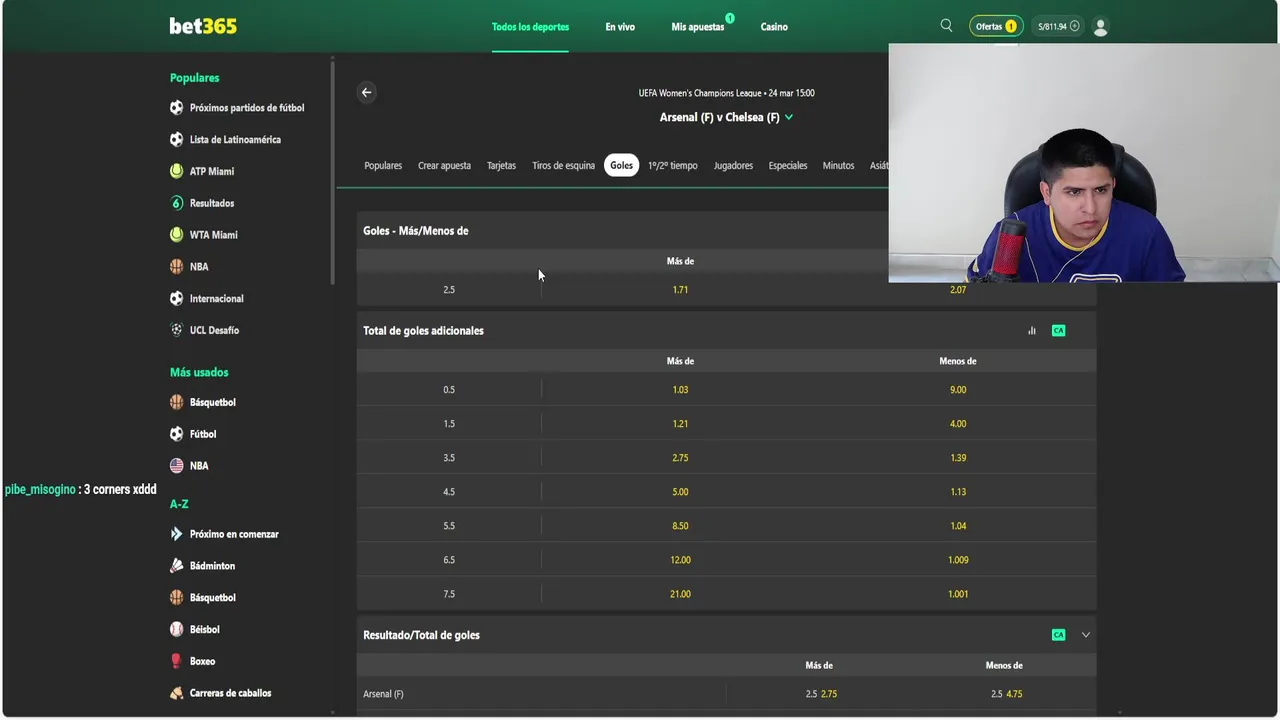This screenshot has width=1280, height=720.
Task: Select Menos de 3.5 odds 1.39
Action: click(x=958, y=458)
